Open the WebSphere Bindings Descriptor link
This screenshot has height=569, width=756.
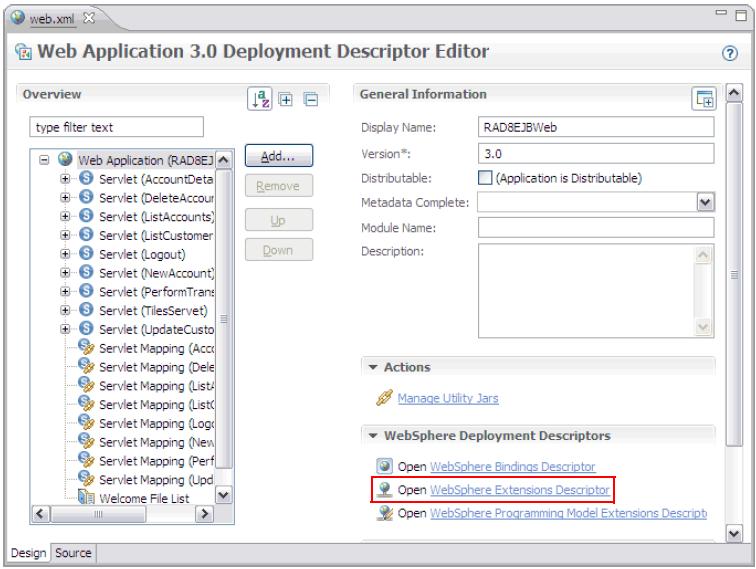pyautogui.click(x=513, y=467)
